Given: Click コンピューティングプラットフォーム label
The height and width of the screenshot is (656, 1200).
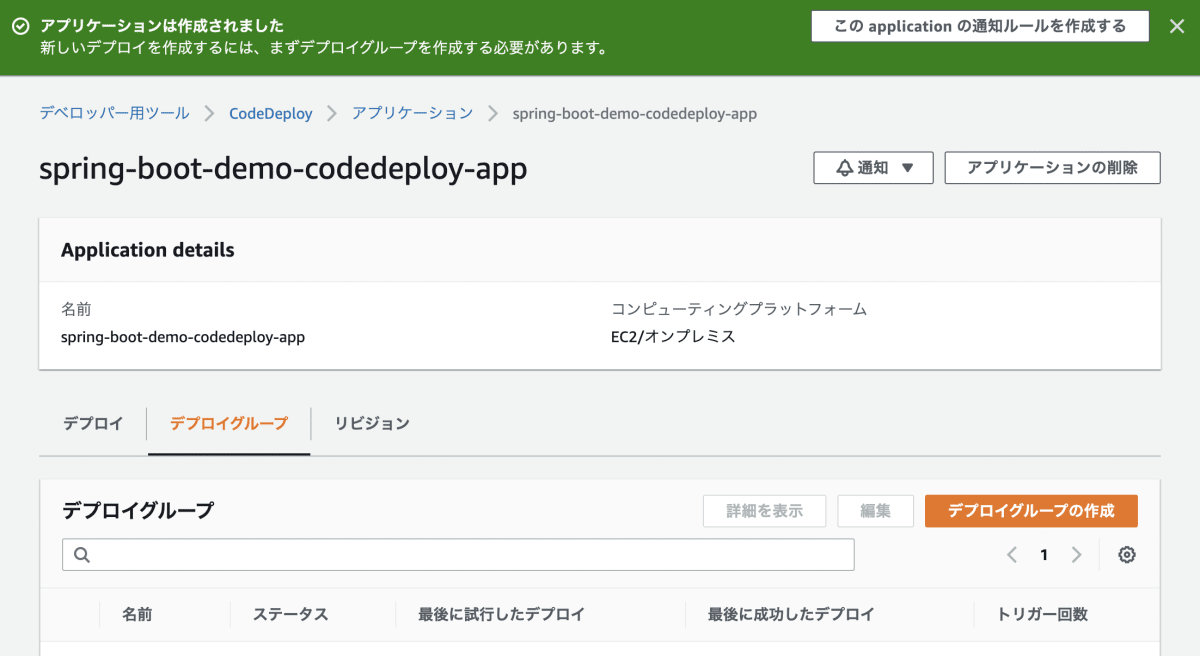Looking at the screenshot, I should click(x=739, y=309).
